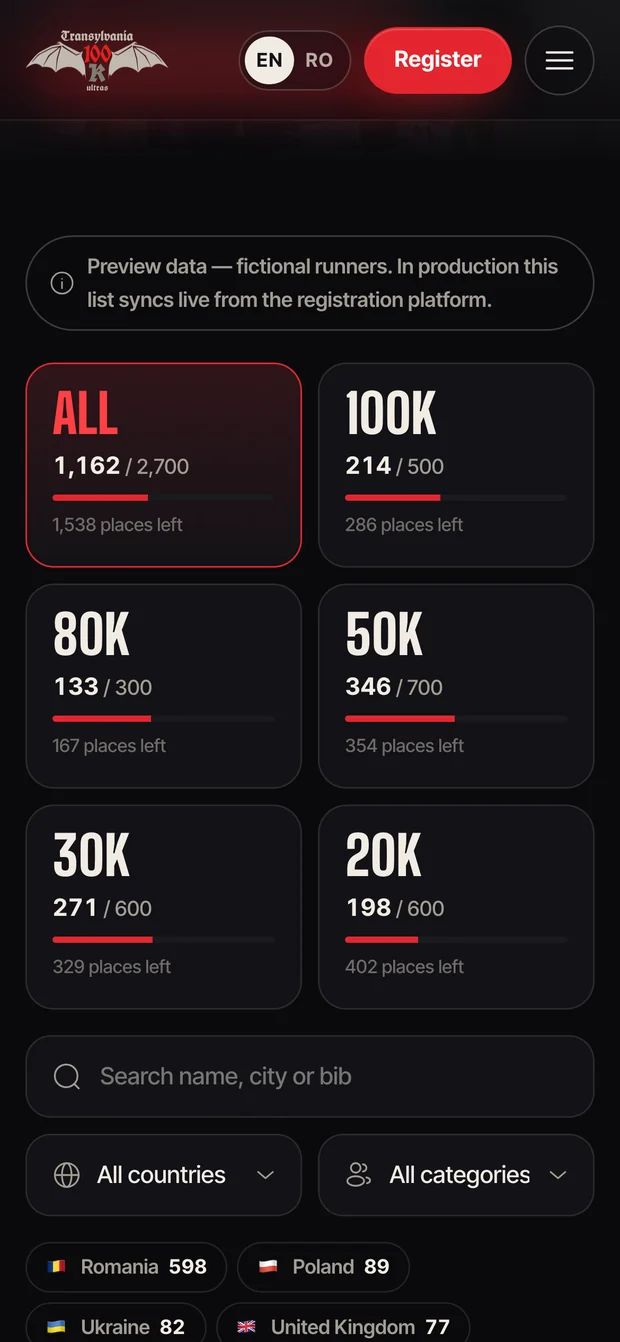The image size is (620, 1342).
Task: Filter by Ukraine 82 chip
Action: [x=116, y=1324]
